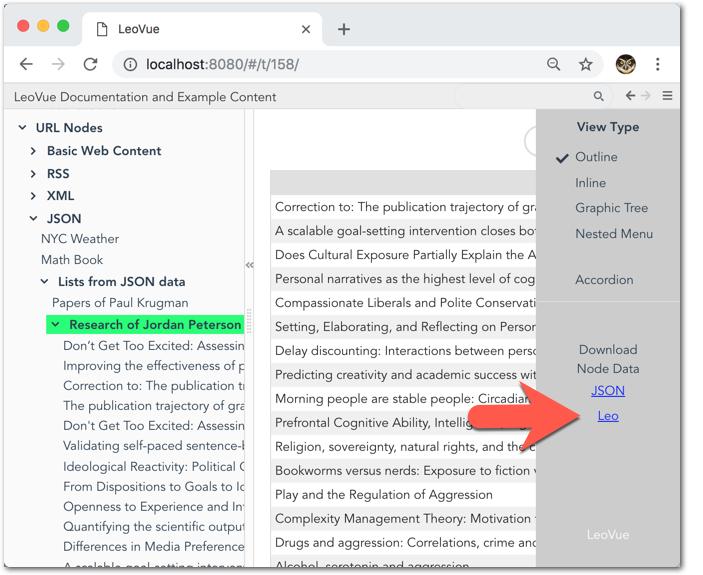Click the LeoVue history back arrow
Viewport: 703px width, 575px height.
pos(630,95)
